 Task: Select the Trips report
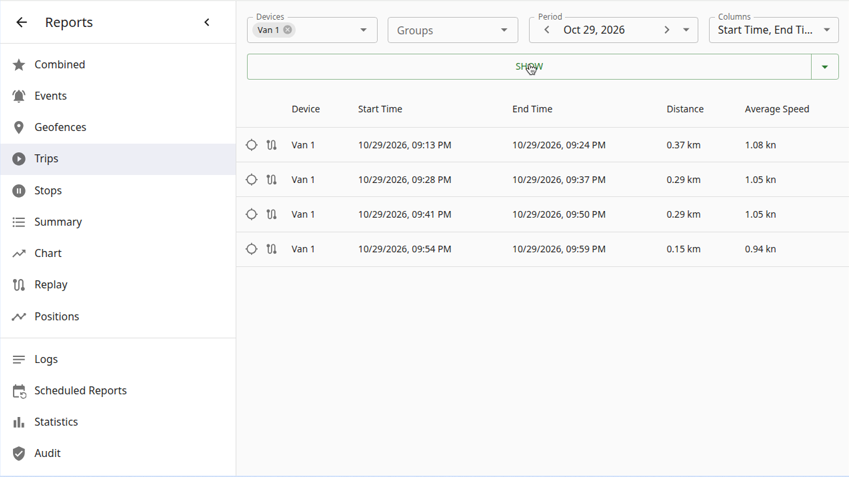point(118,159)
